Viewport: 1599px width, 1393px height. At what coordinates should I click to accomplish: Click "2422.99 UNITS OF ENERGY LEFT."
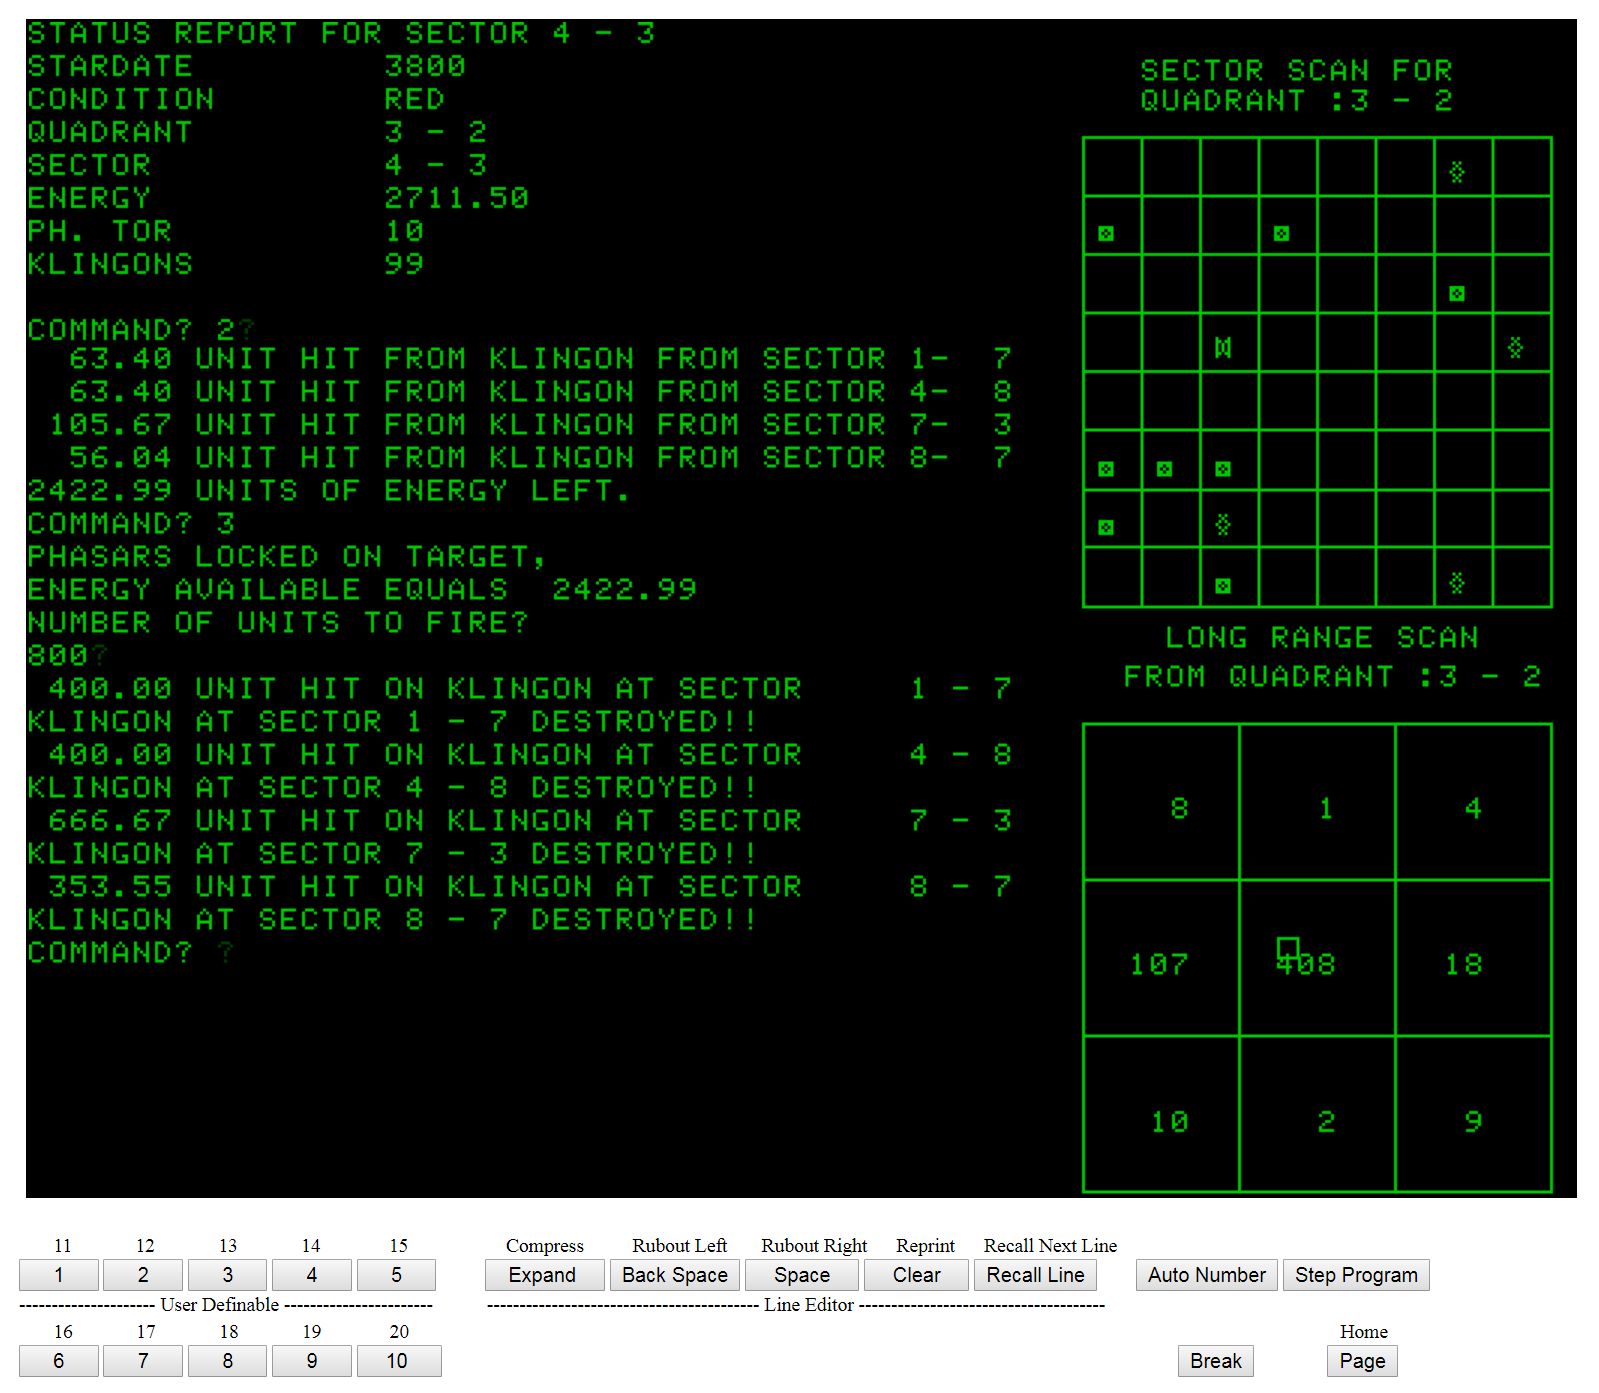329,491
